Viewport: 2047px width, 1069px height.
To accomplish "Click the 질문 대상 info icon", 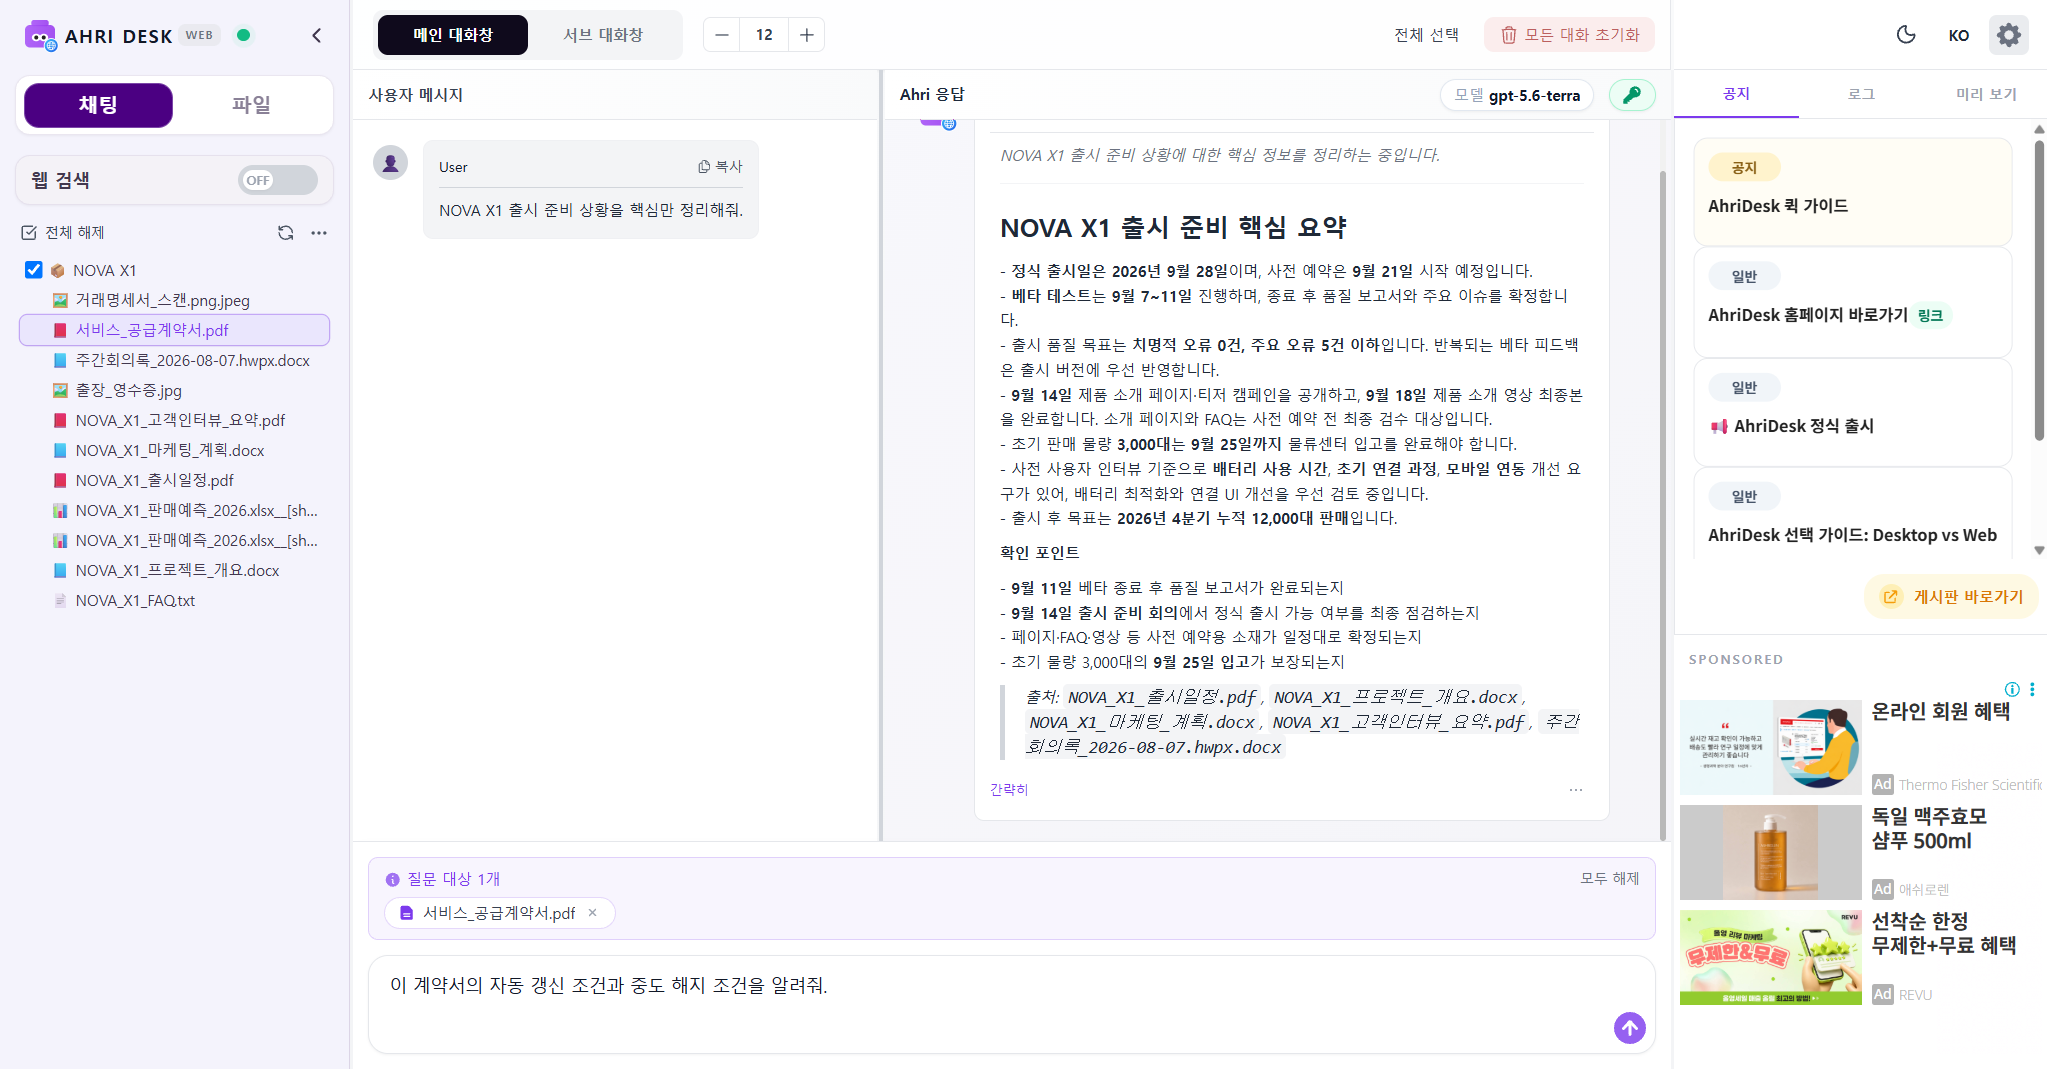I will [x=392, y=879].
